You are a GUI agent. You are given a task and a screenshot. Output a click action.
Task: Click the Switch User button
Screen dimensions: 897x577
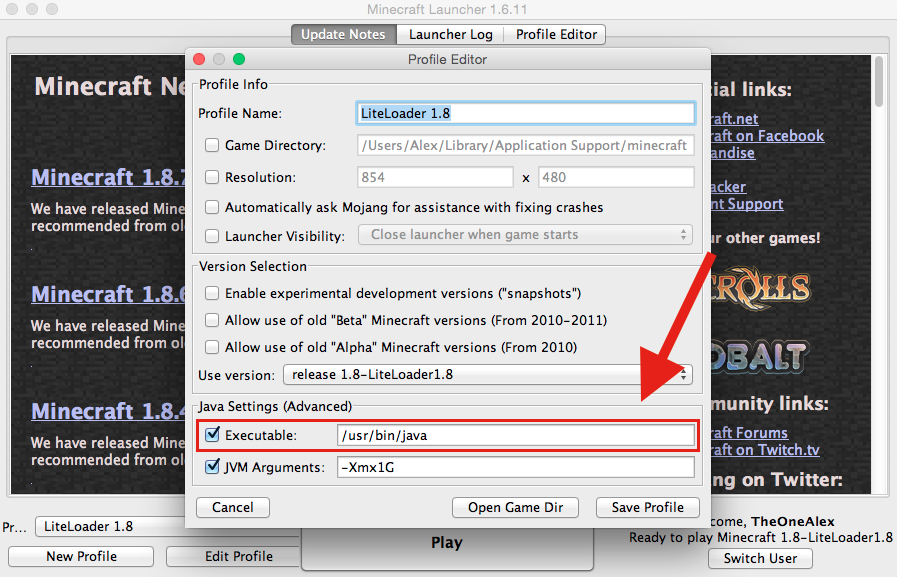tap(760, 558)
